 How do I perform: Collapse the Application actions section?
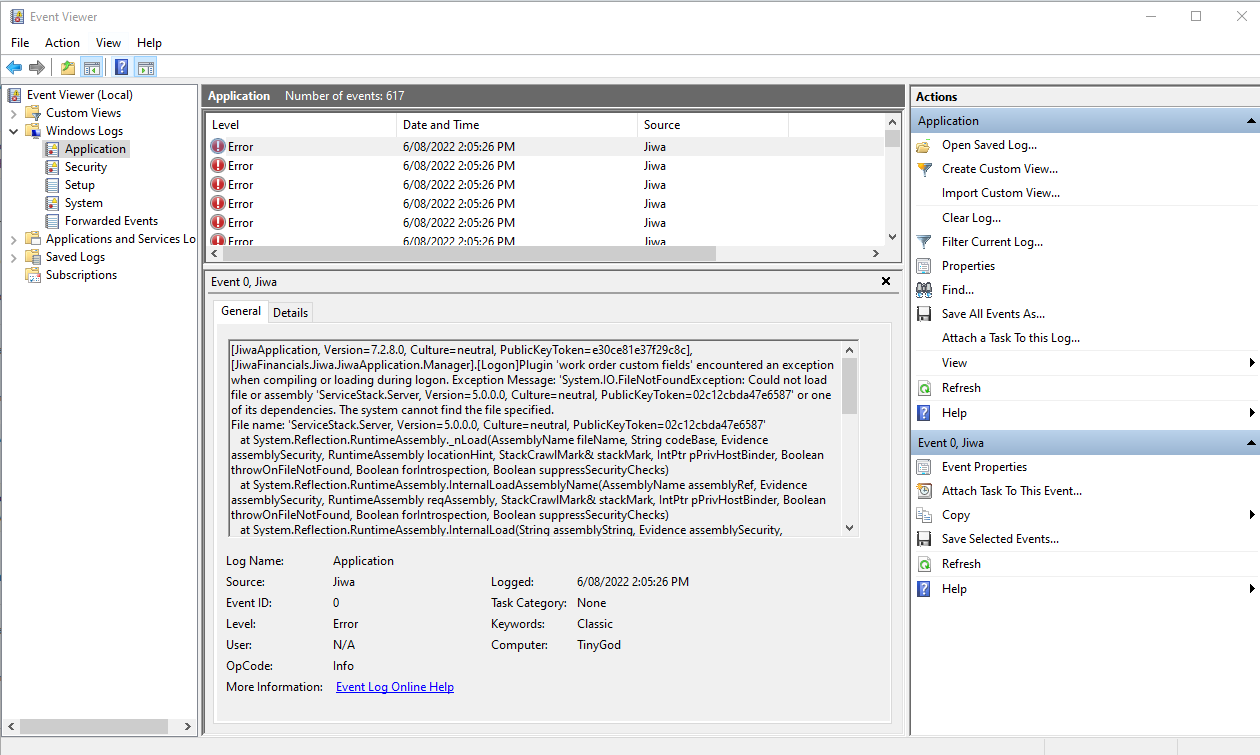1251,121
